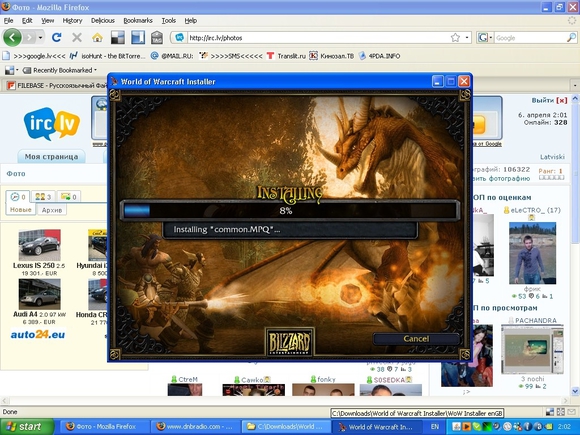
Task: Open the 4PDA.INFO bookmark
Action: 380,56
